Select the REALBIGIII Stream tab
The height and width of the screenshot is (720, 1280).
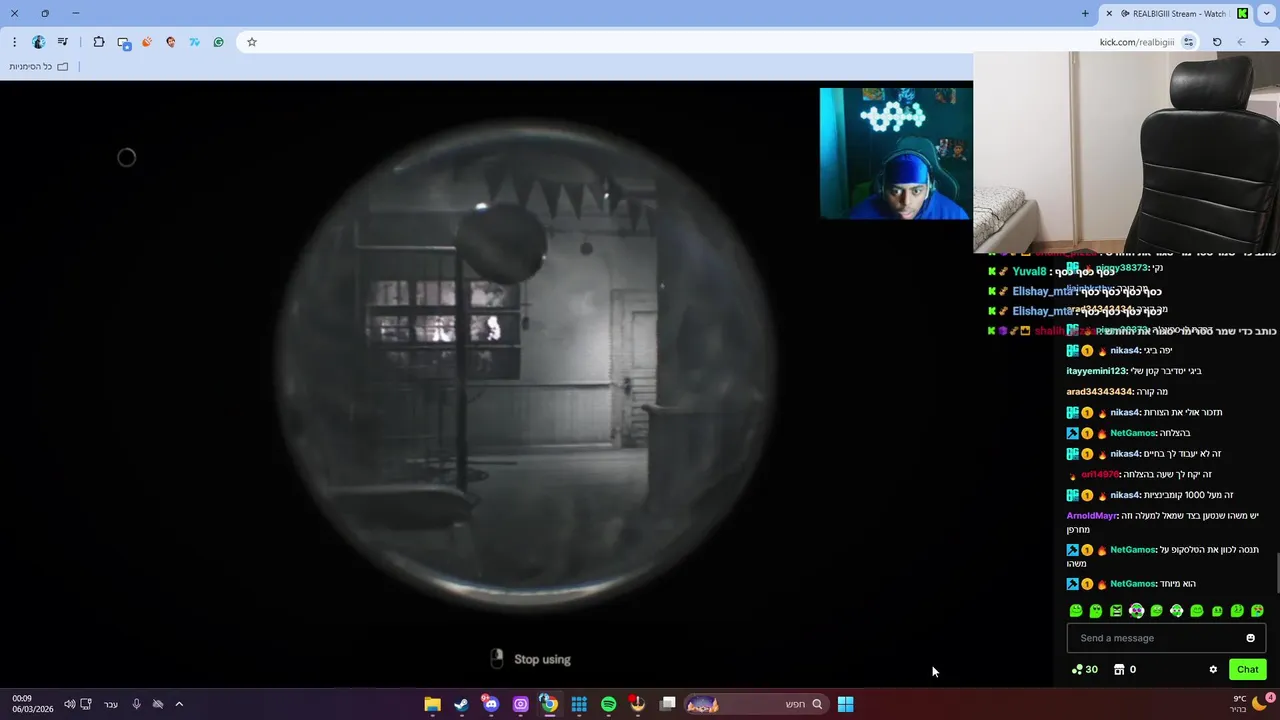[1177, 14]
